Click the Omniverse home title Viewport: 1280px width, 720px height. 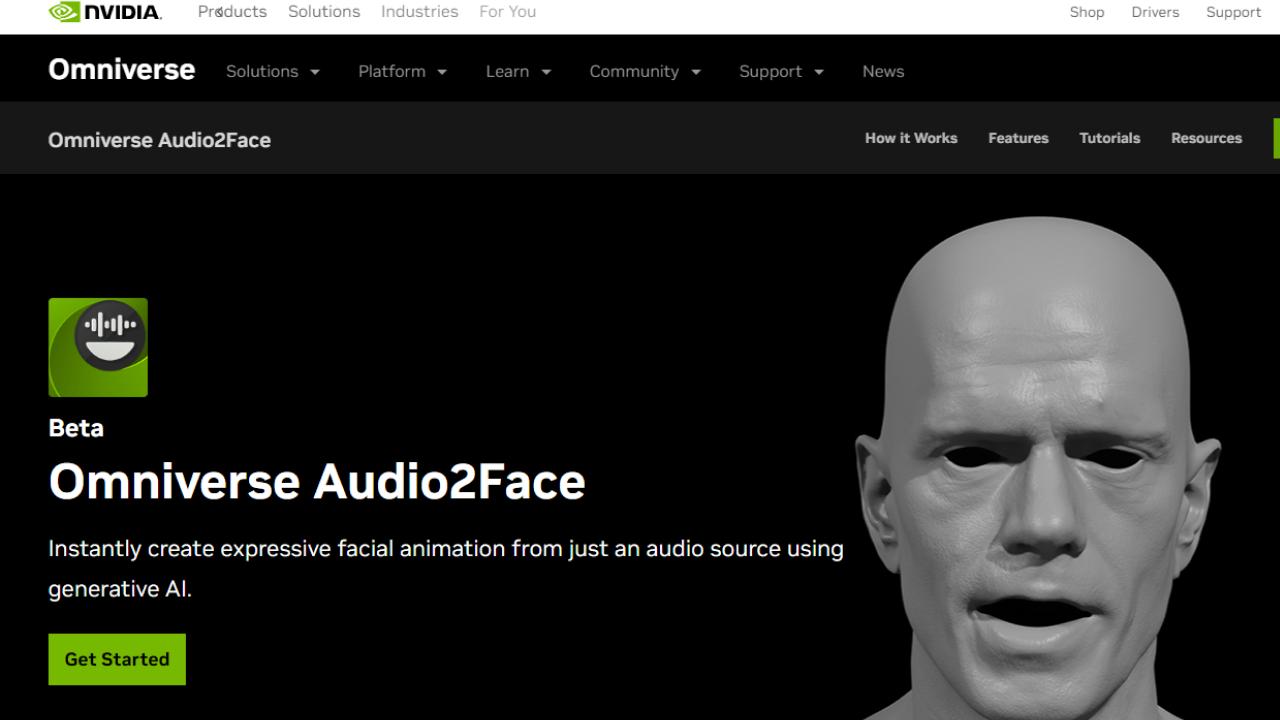122,70
